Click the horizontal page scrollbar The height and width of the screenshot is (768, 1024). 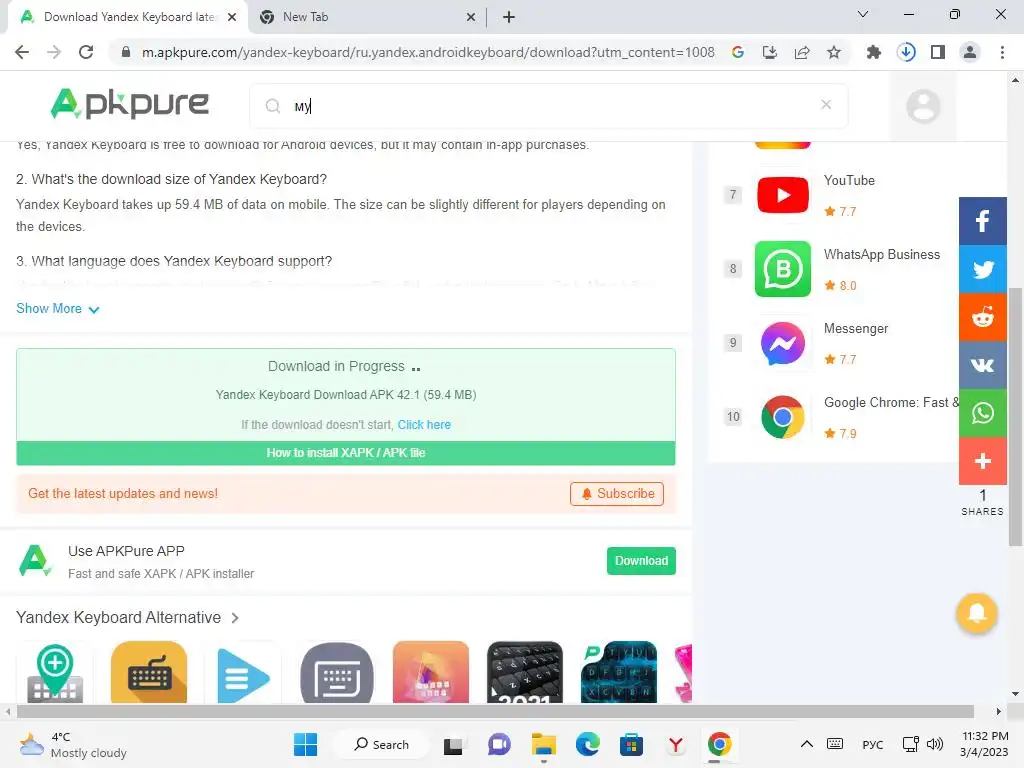point(496,711)
